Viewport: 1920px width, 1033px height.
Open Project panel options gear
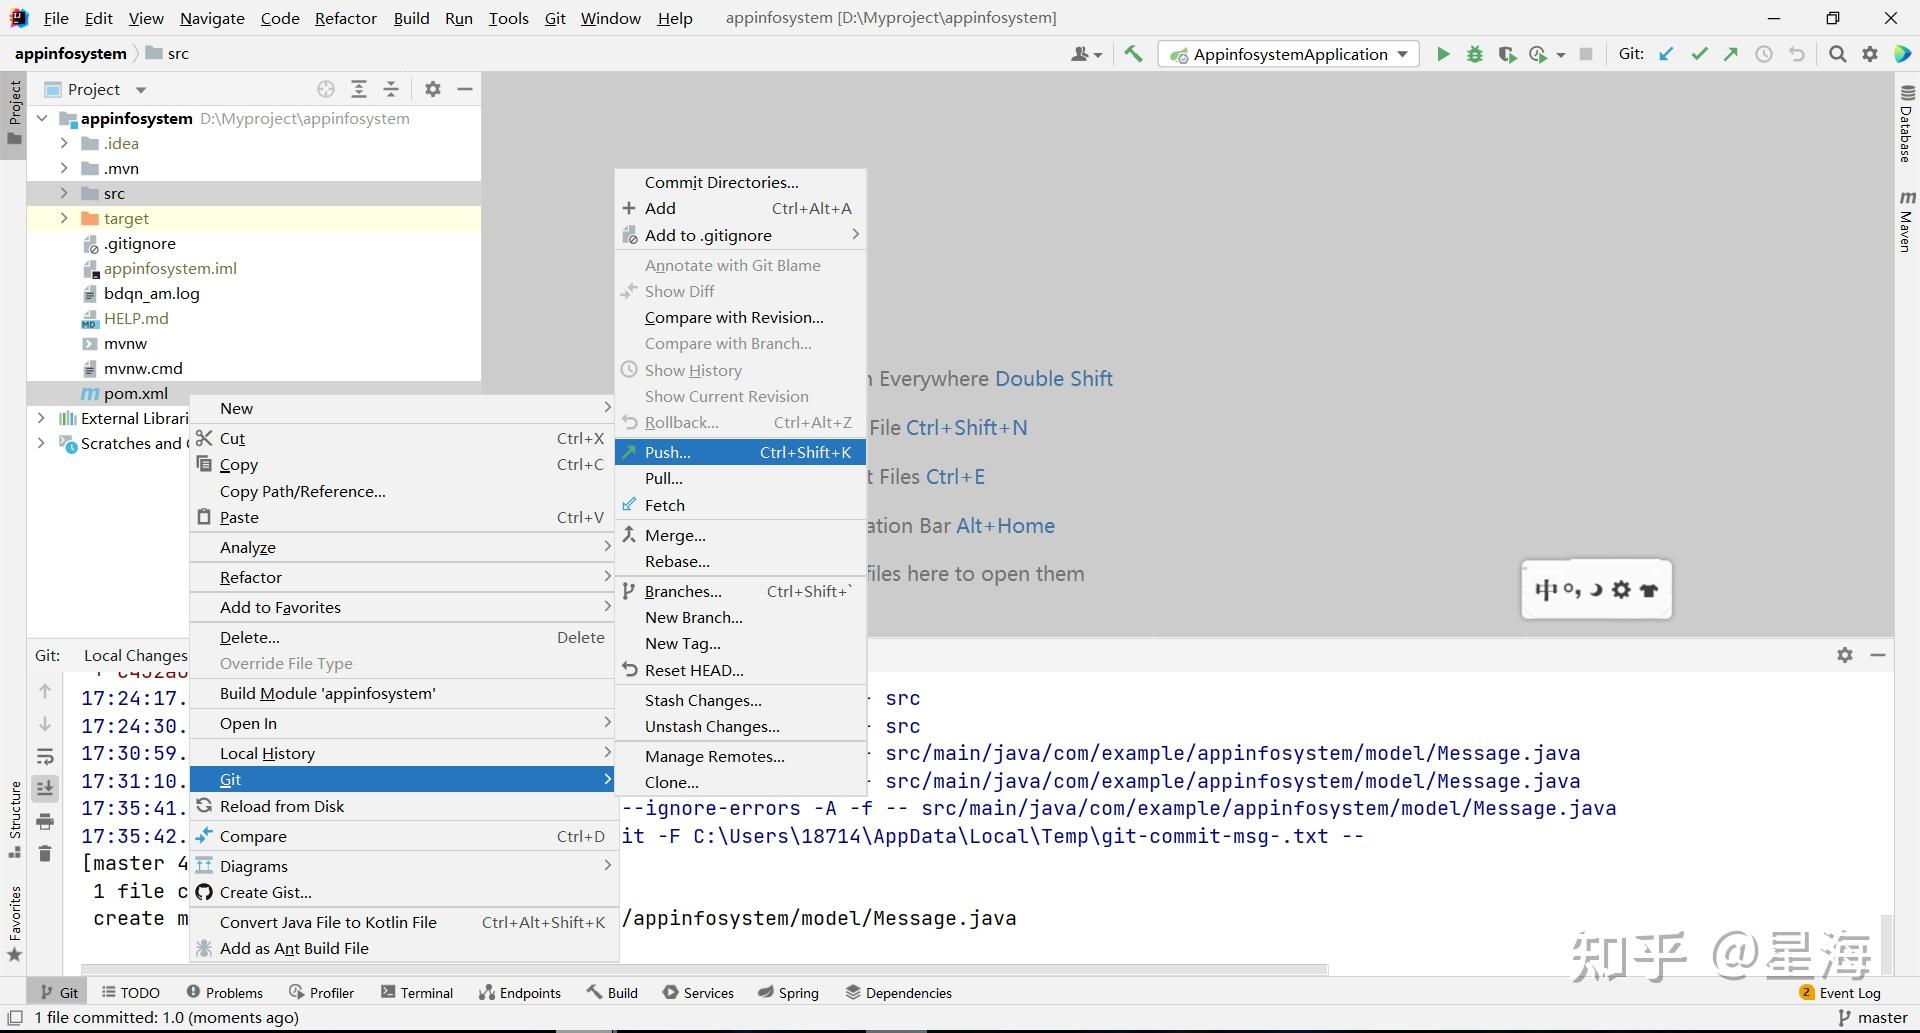point(433,89)
